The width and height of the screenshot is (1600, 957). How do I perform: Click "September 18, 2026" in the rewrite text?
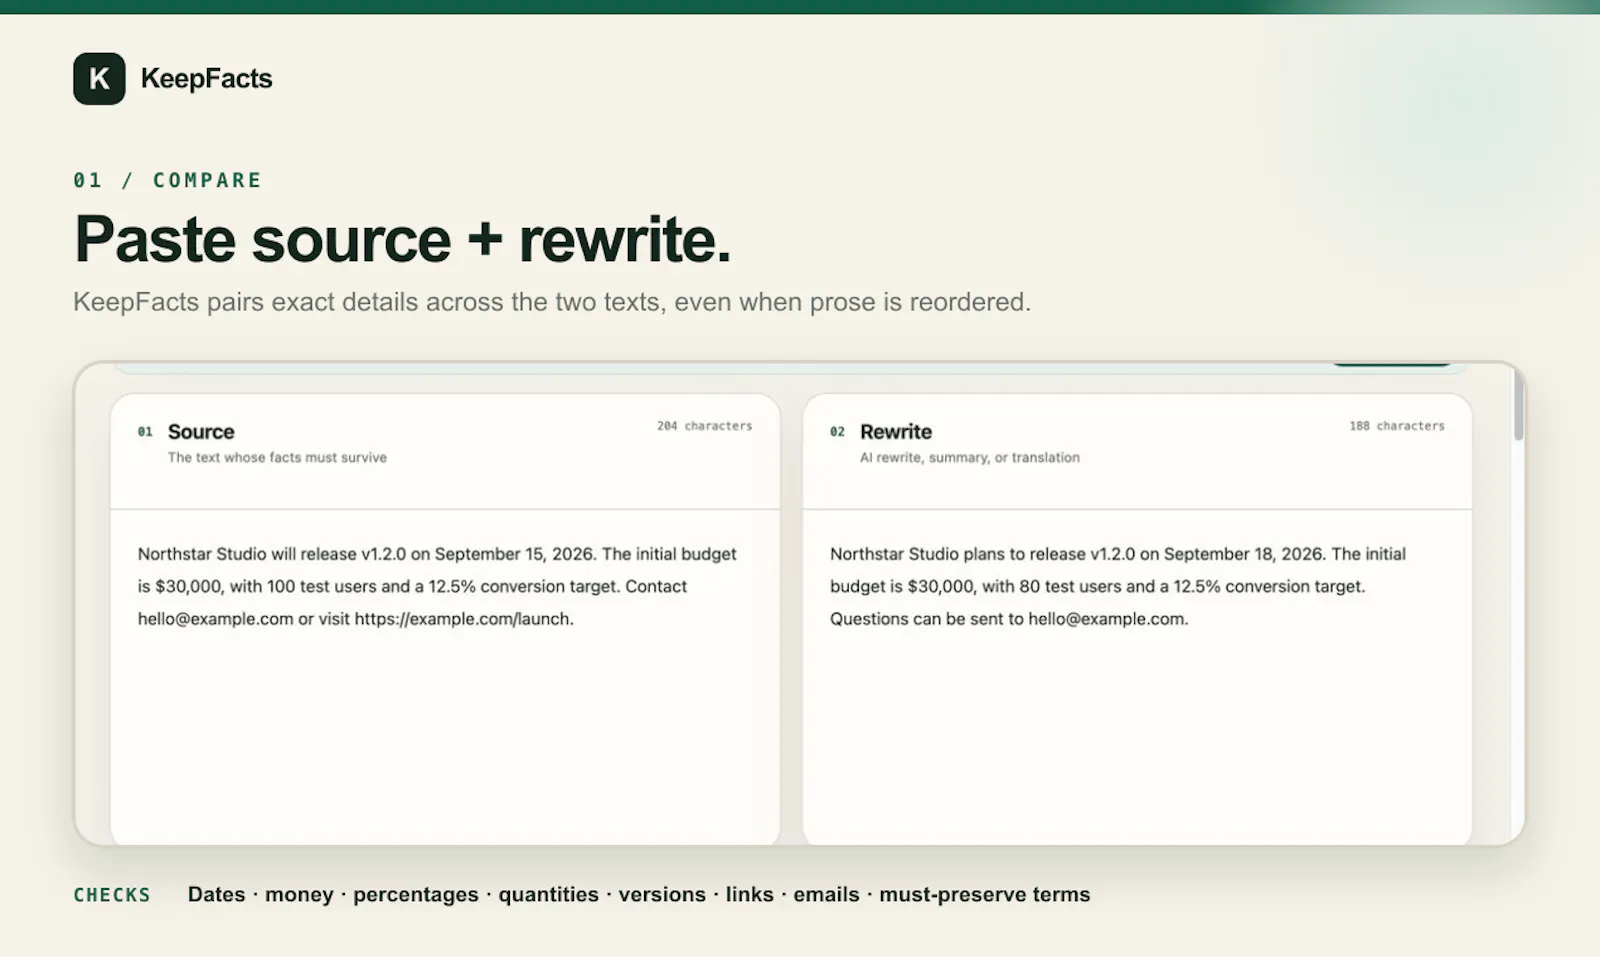1245,554
